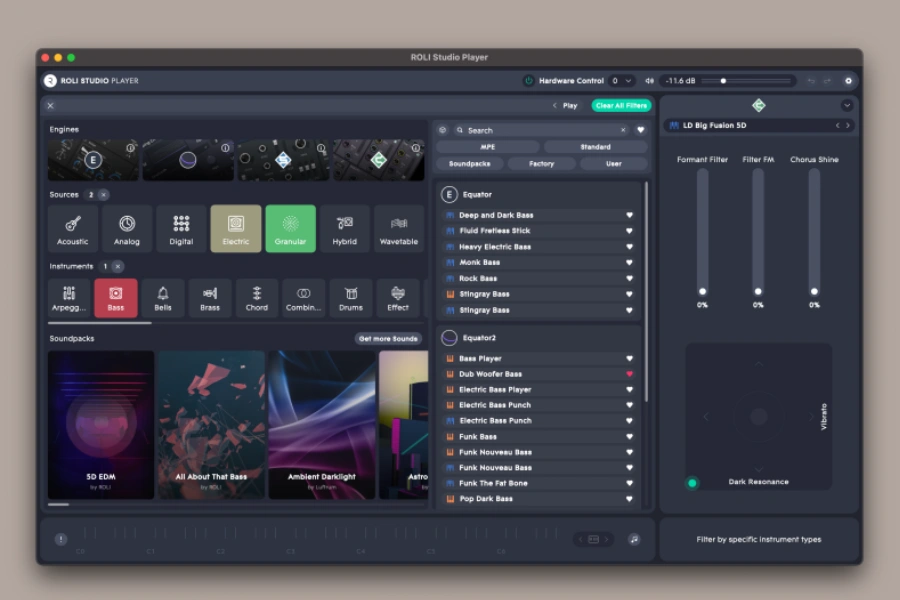Select the Analog source icon
900x600 pixels.
pyautogui.click(x=127, y=229)
